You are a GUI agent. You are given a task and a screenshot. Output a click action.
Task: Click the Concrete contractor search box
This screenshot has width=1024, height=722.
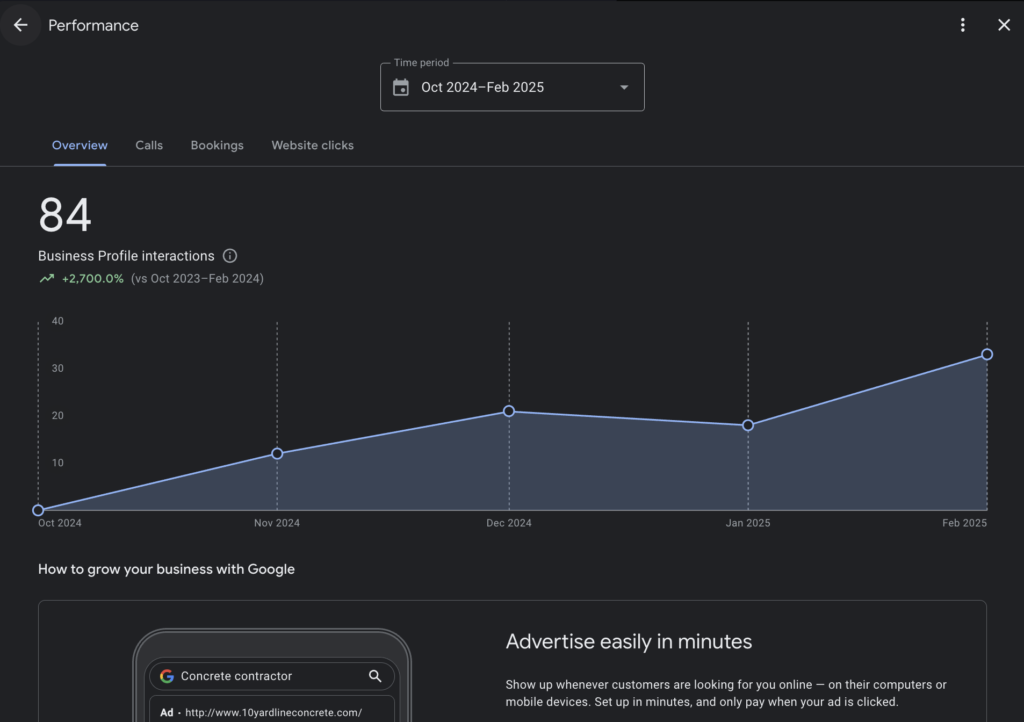(x=272, y=676)
